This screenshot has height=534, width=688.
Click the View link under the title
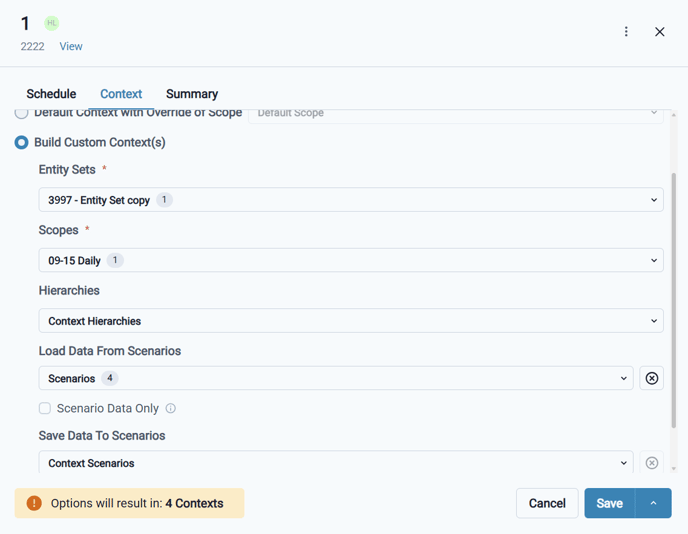click(71, 47)
